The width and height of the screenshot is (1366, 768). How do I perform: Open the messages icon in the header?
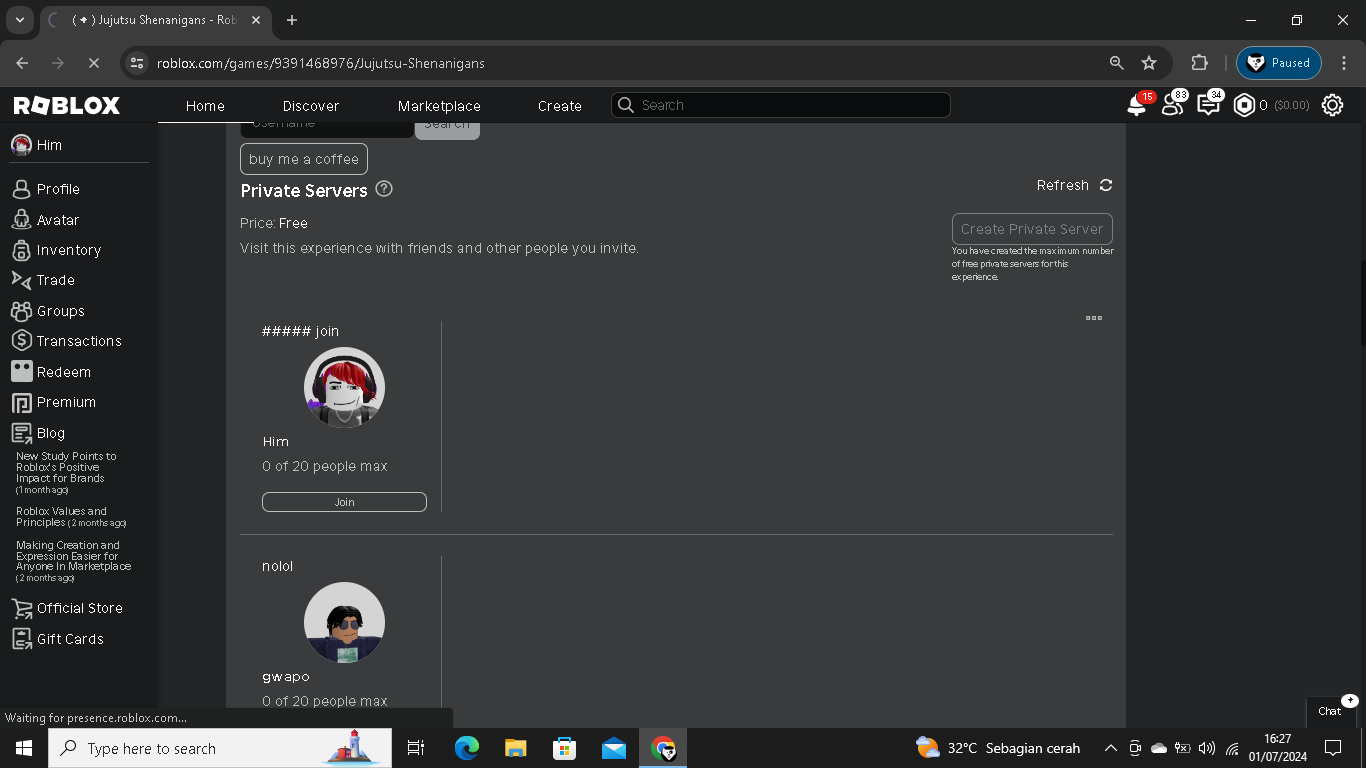[x=1208, y=105]
